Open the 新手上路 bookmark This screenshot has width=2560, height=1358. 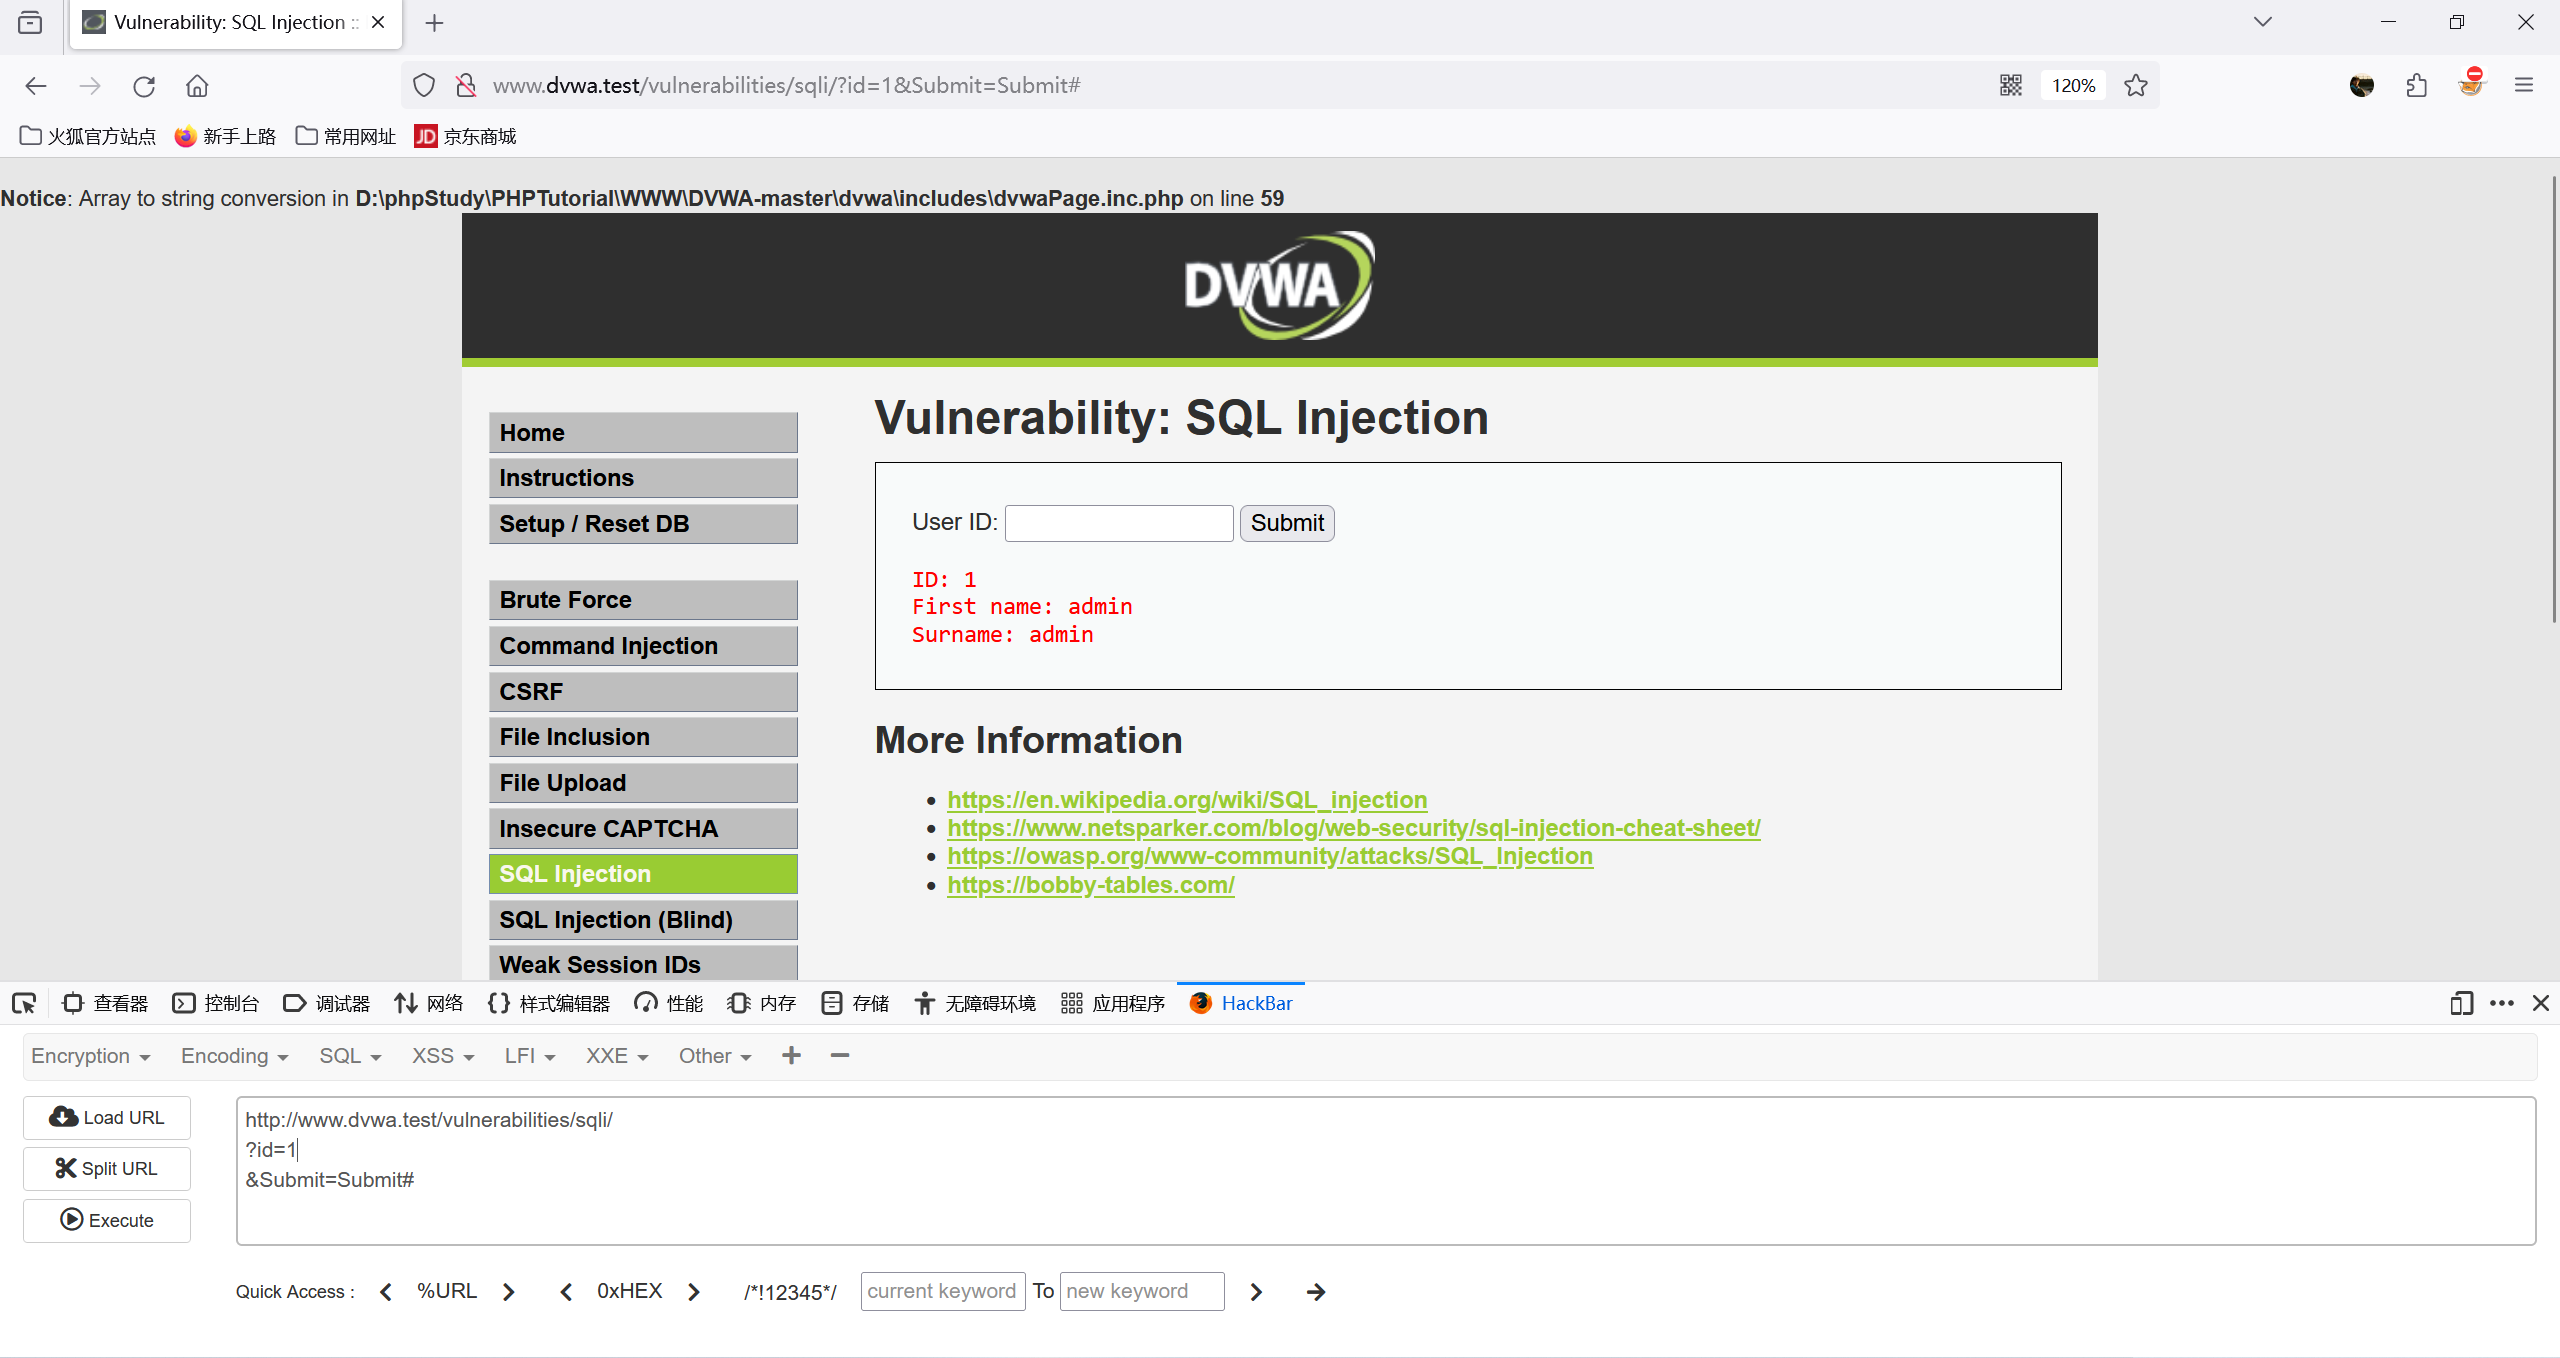click(225, 136)
